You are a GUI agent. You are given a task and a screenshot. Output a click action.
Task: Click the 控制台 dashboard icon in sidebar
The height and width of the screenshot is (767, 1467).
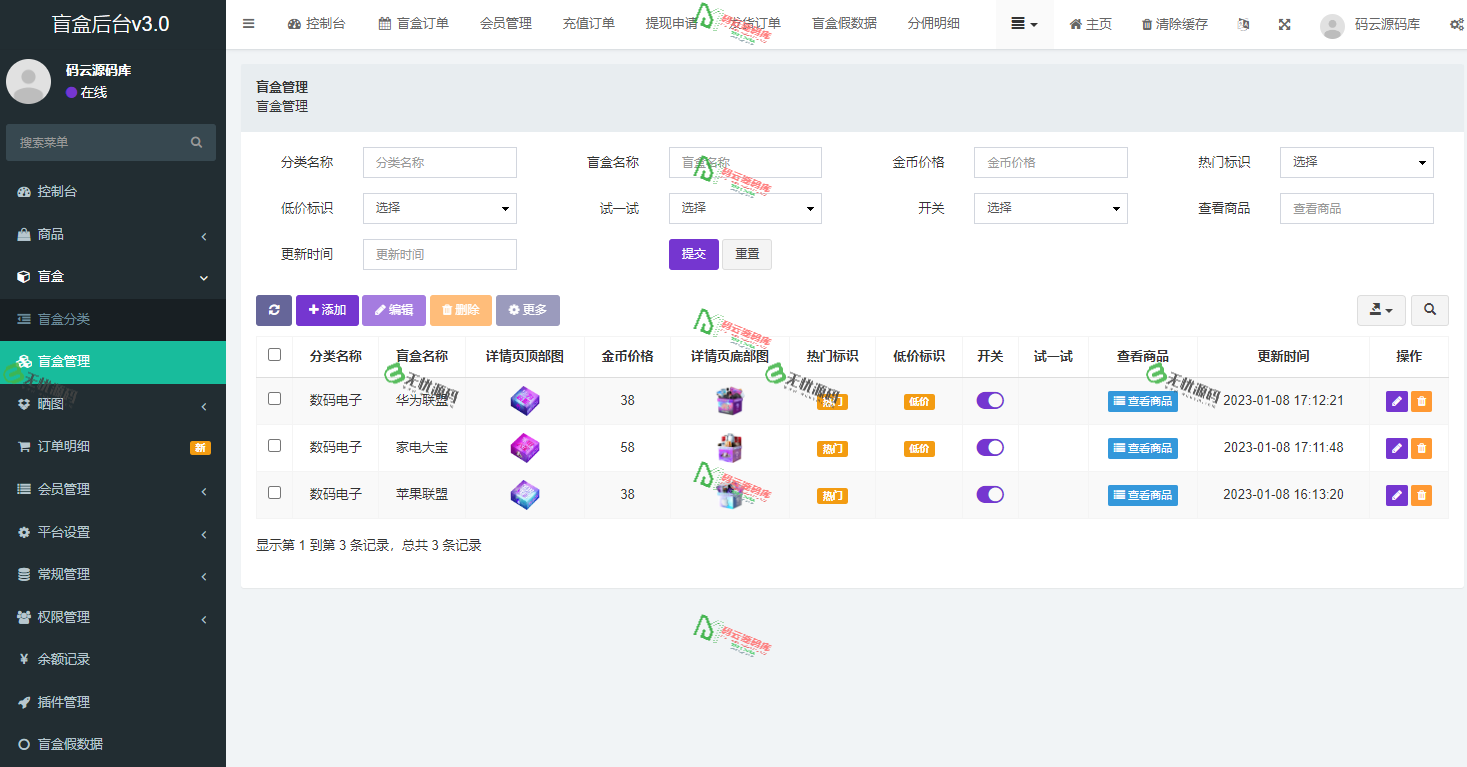pos(23,191)
